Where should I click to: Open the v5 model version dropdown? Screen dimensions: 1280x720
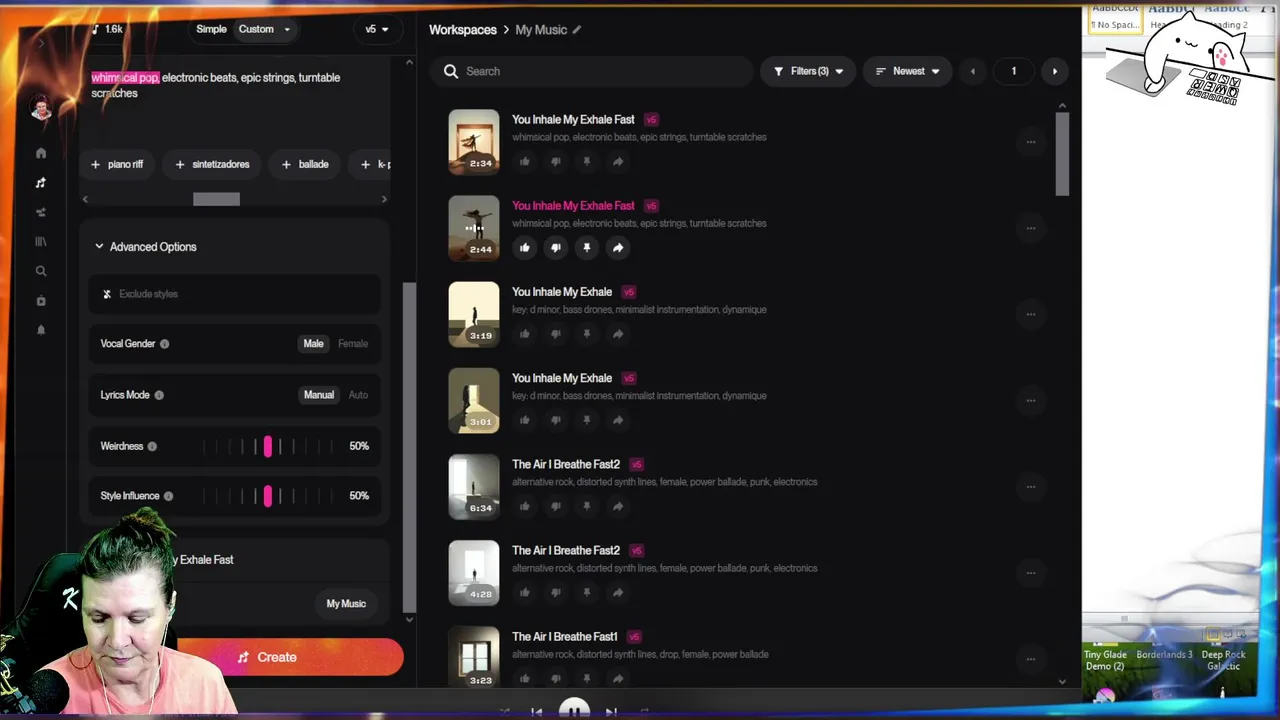[377, 29]
